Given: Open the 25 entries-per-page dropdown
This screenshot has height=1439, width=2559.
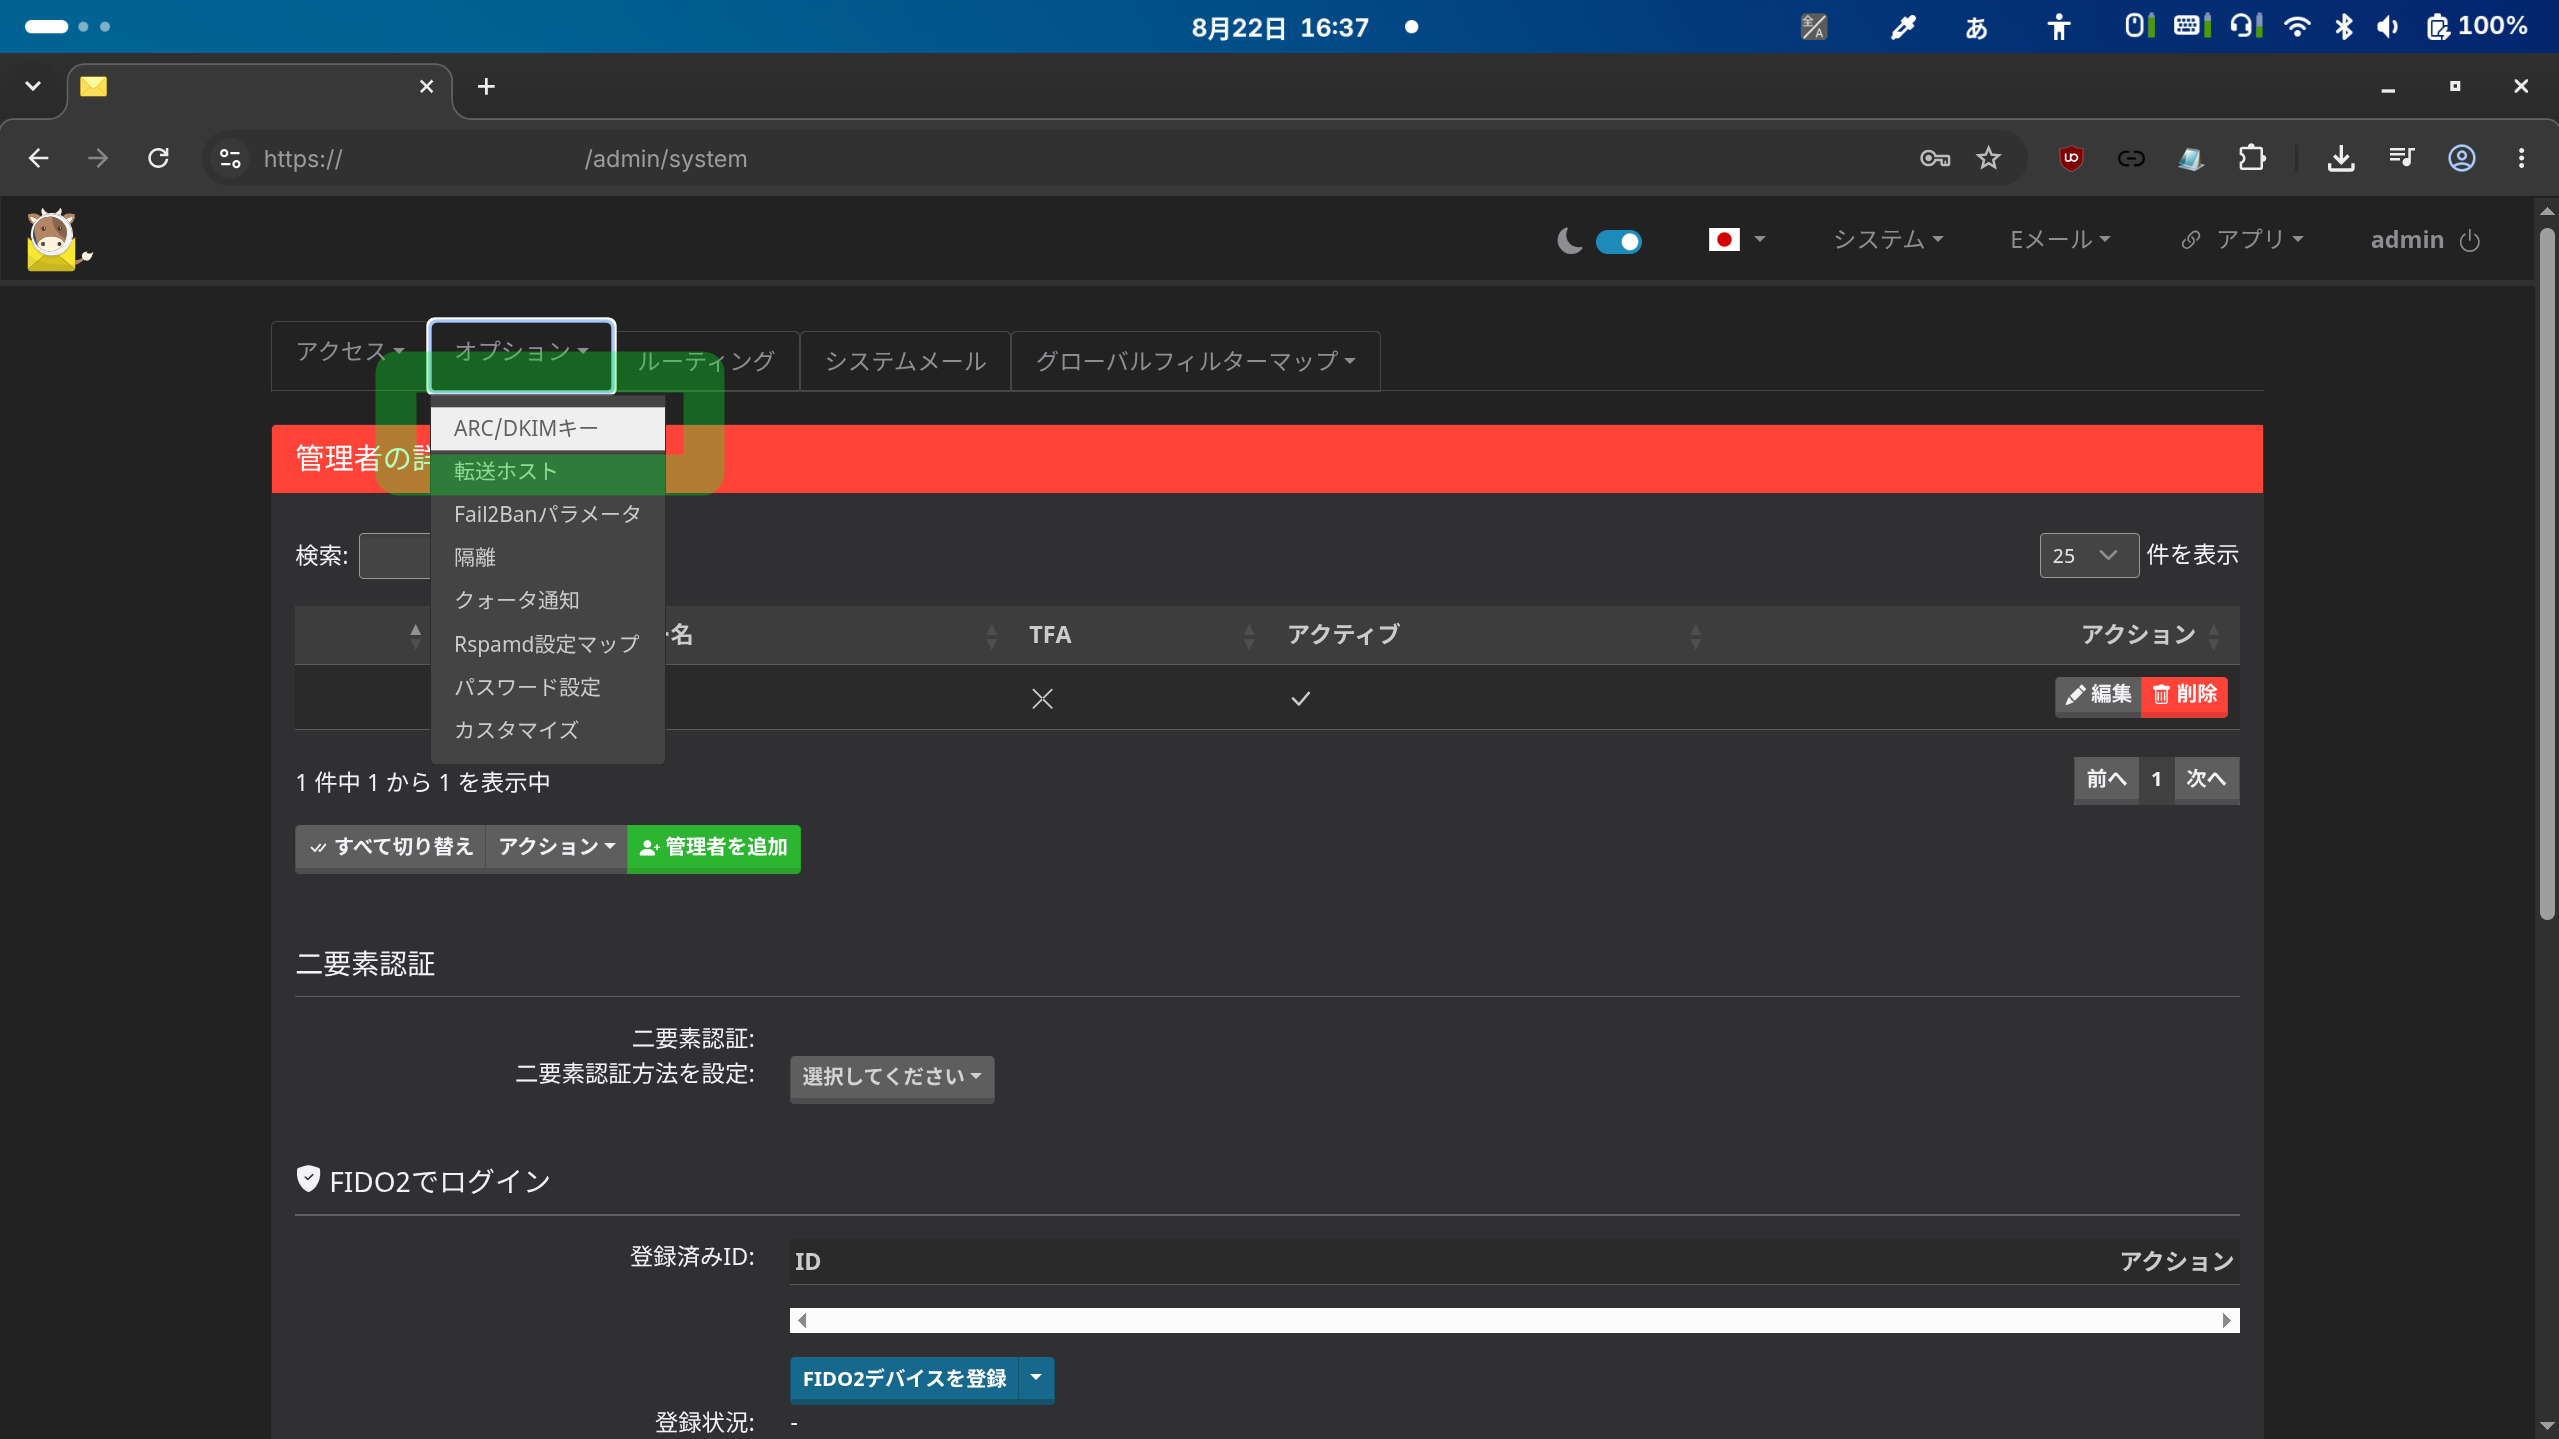Looking at the screenshot, I should (2088, 555).
